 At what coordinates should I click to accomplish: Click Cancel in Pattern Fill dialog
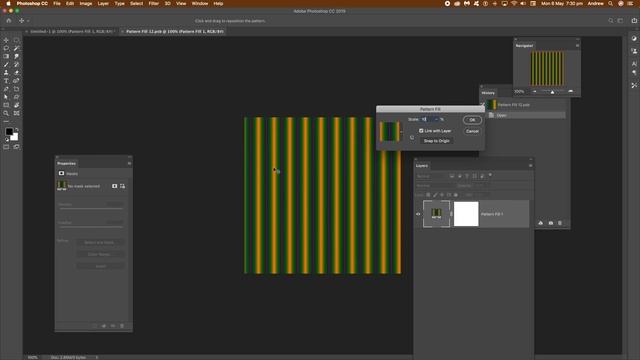(472, 131)
